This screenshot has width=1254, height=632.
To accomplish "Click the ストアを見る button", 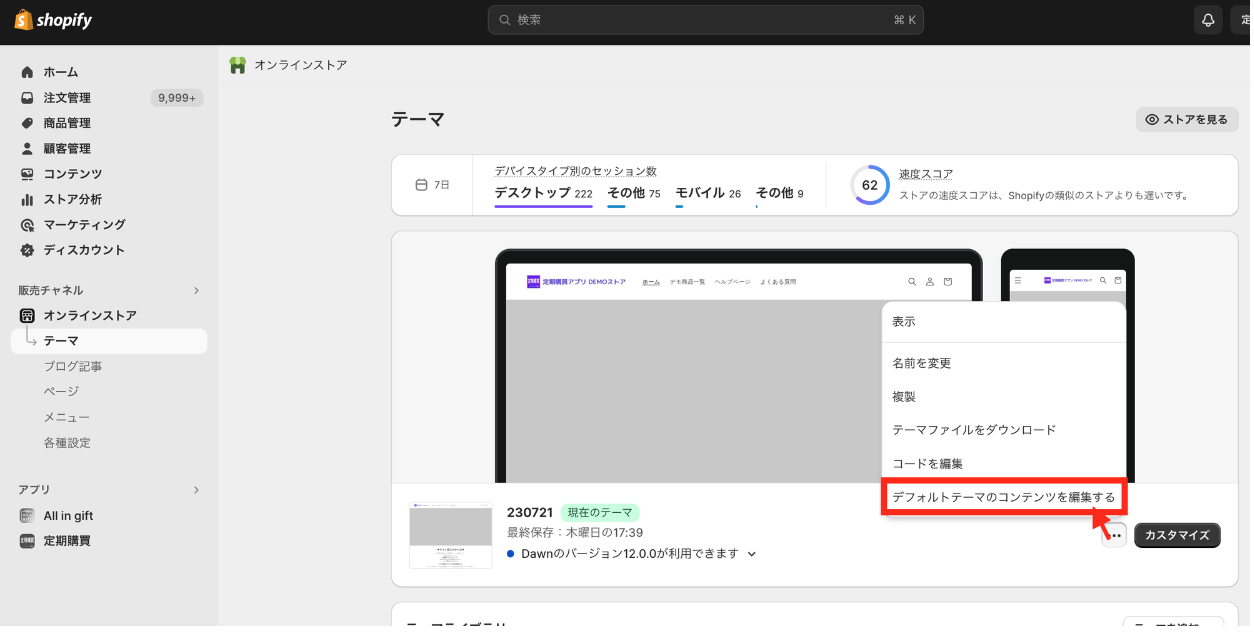I will pos(1186,120).
